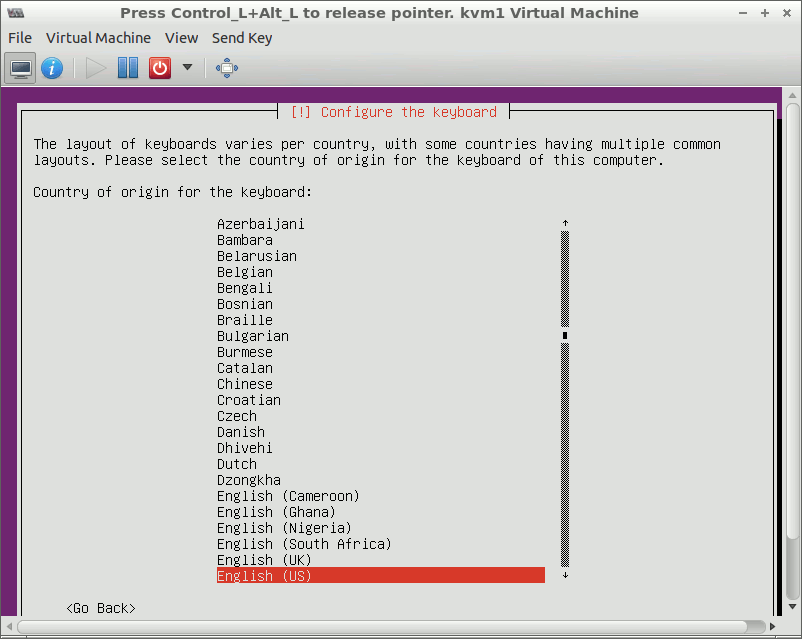Click the graphical console monitor icon
This screenshot has height=639, width=802.
(x=20, y=68)
